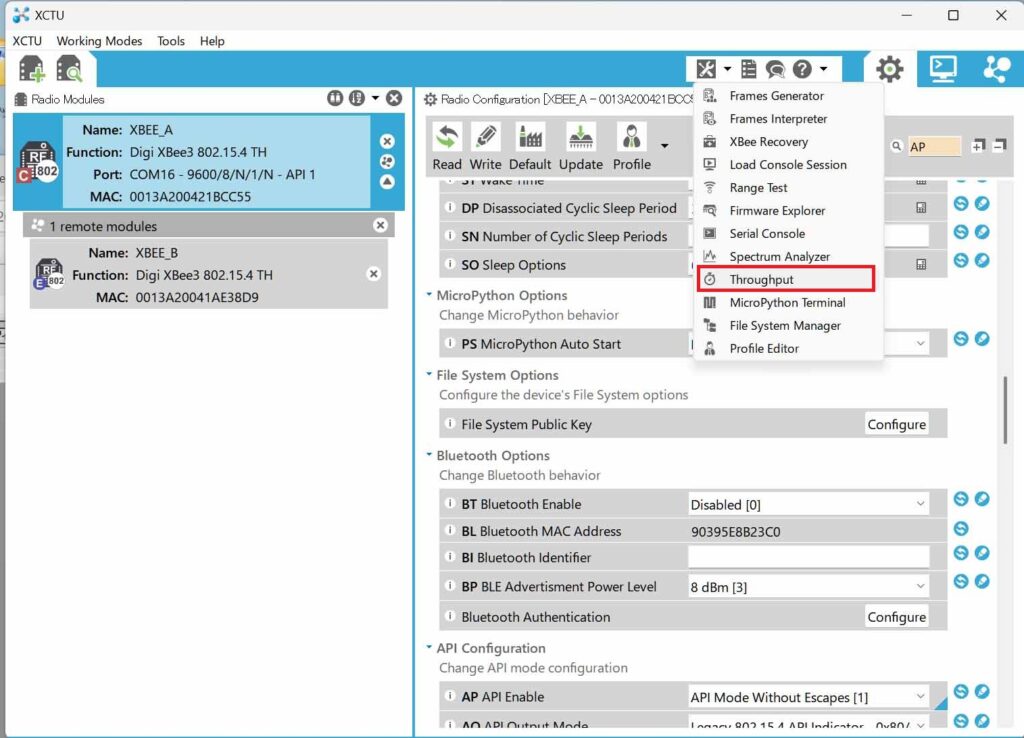
Task: Open the PS MicroPython Auto Start dropdown
Action: click(920, 344)
